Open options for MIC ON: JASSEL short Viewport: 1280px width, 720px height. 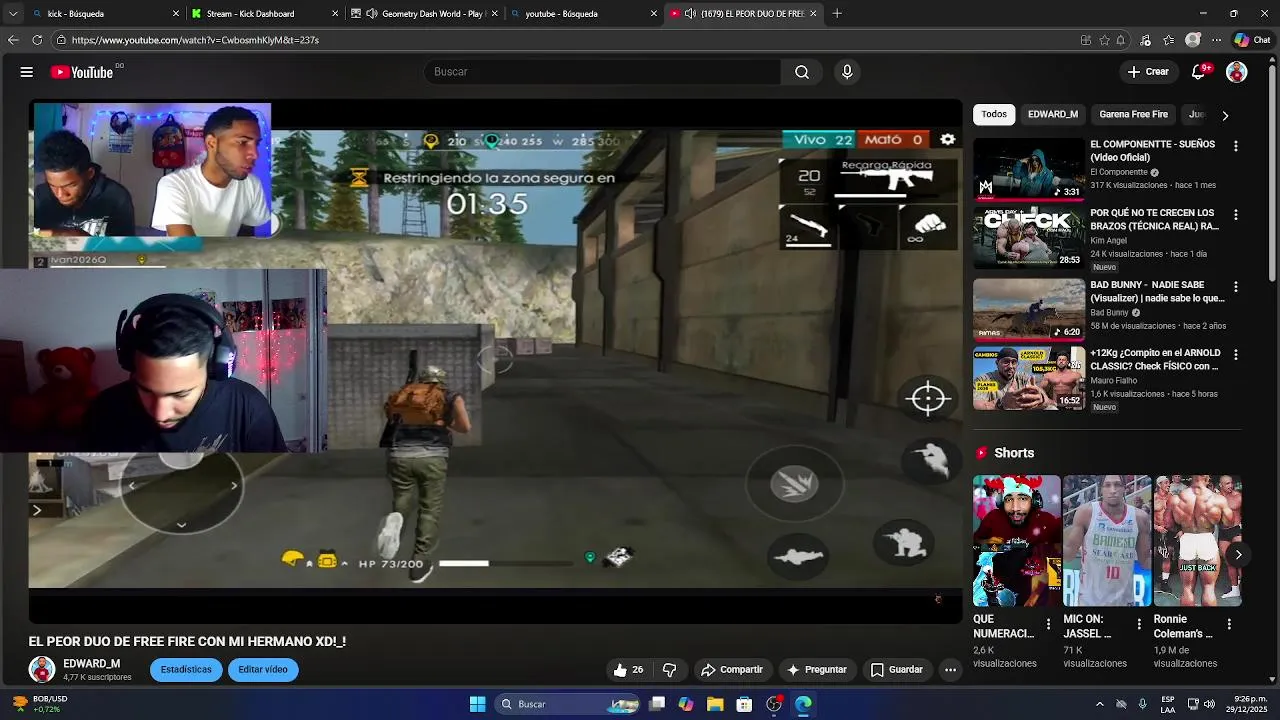coord(1139,624)
